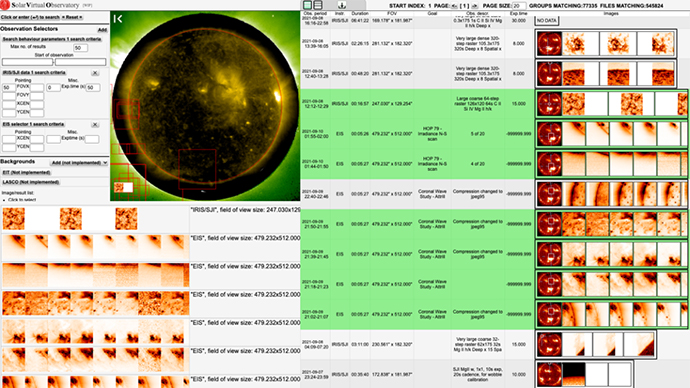Click the 'FILES MATCHING:545824' status text

tap(632, 6)
